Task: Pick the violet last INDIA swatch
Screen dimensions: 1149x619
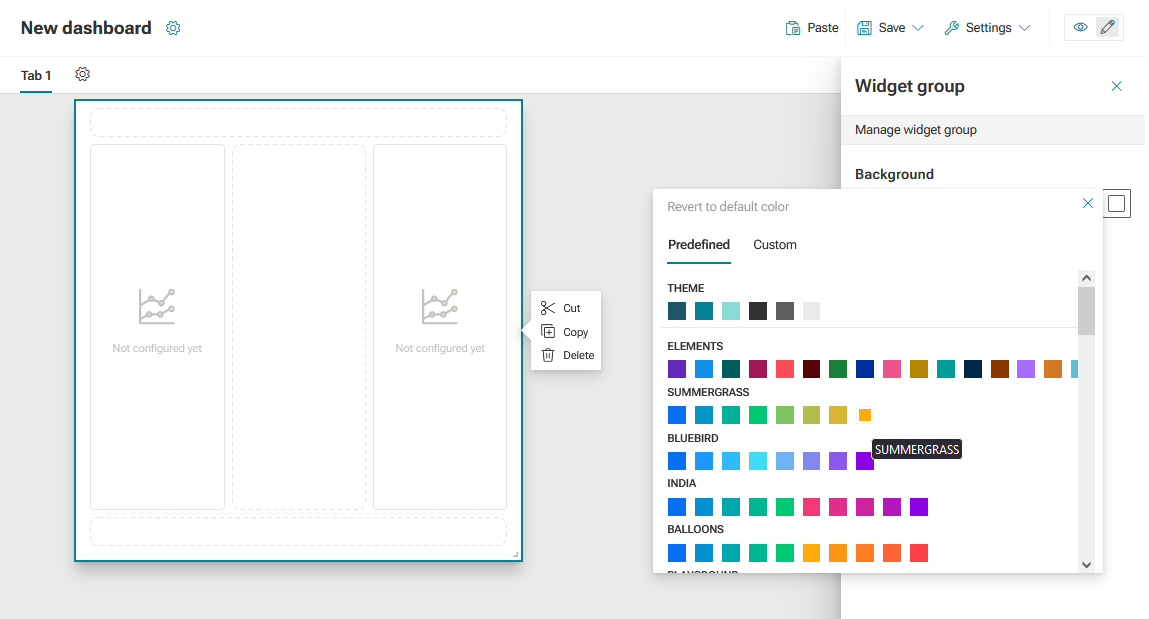Action: click(919, 507)
